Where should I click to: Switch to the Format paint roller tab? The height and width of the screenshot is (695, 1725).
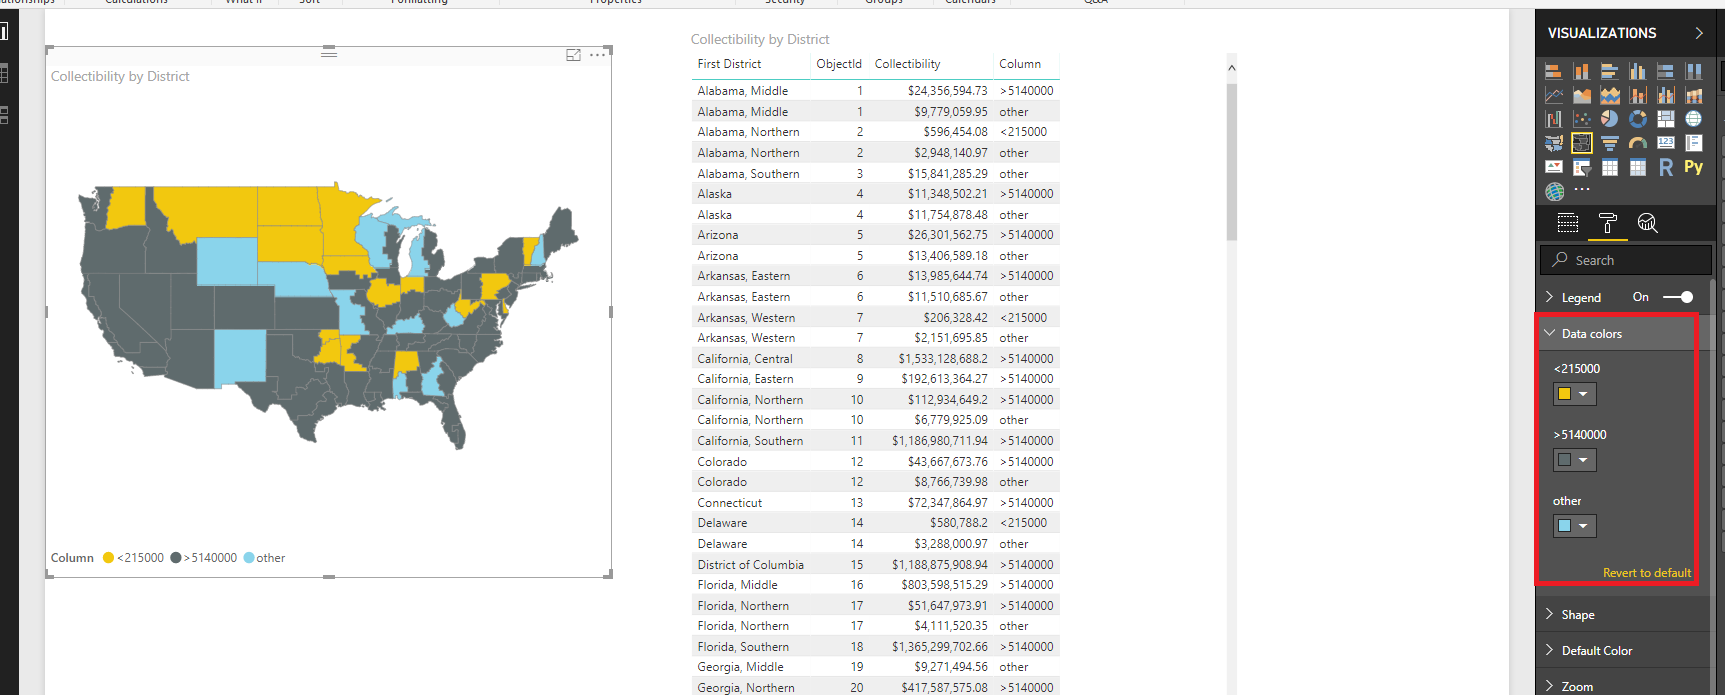1607,223
